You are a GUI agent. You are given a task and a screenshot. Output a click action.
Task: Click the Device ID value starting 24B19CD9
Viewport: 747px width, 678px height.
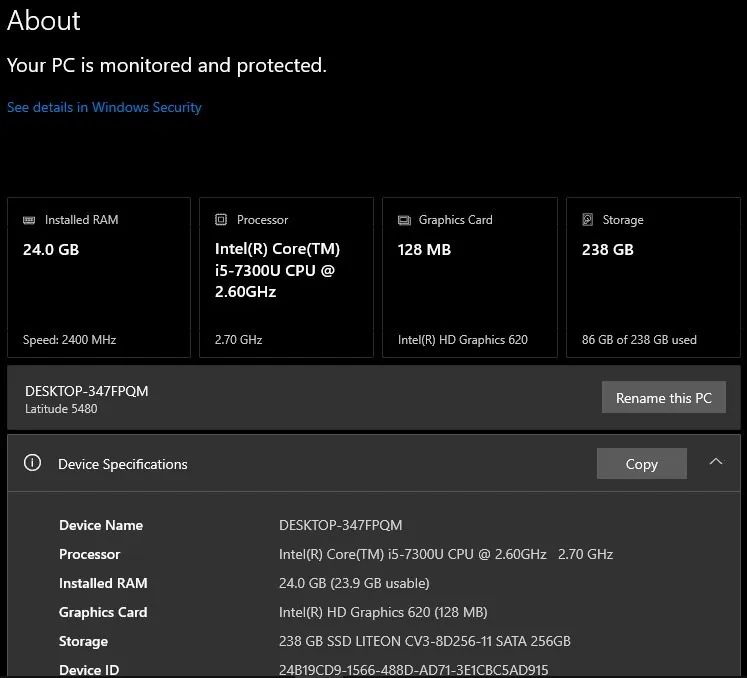coord(414,670)
